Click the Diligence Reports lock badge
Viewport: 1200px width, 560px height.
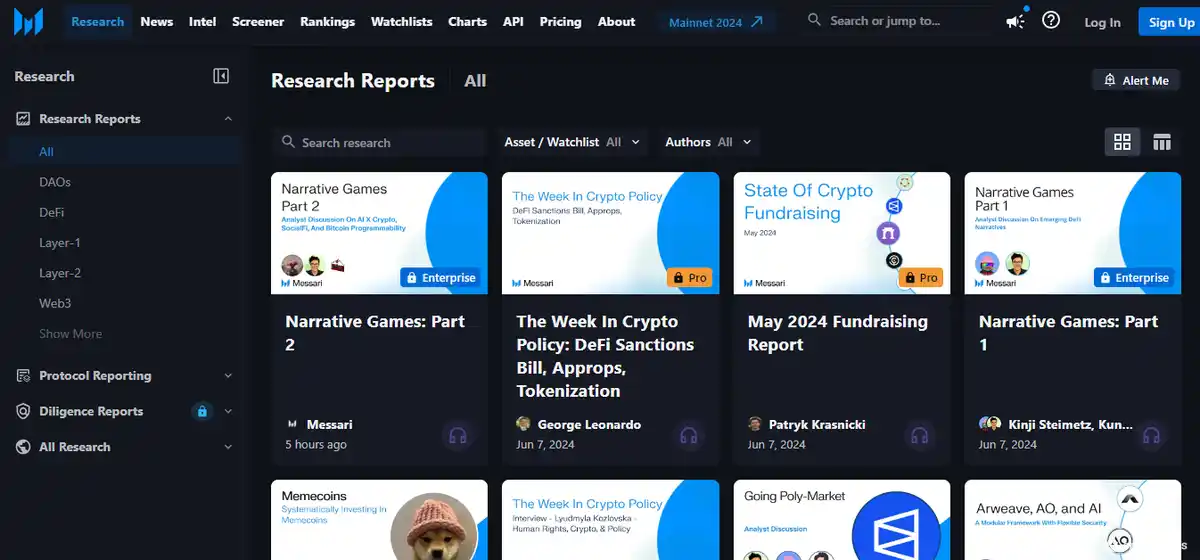(x=202, y=411)
